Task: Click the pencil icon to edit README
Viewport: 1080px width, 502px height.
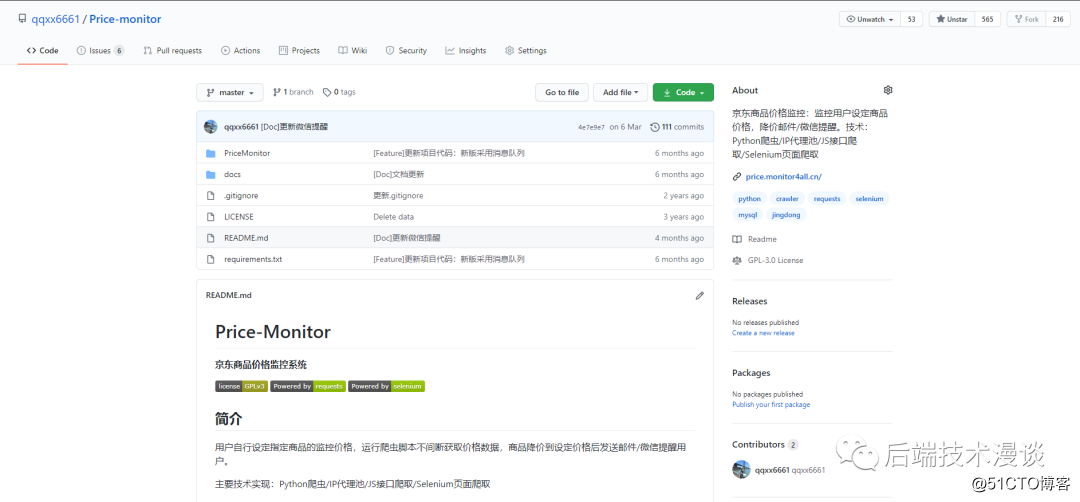Action: [700, 296]
